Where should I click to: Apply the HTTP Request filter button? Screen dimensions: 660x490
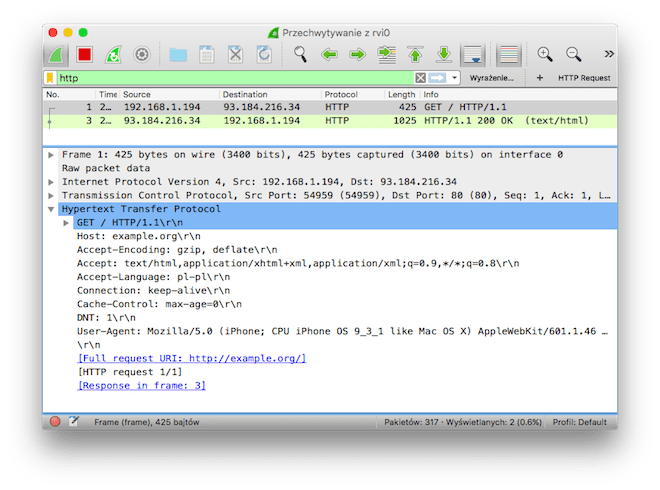584,77
